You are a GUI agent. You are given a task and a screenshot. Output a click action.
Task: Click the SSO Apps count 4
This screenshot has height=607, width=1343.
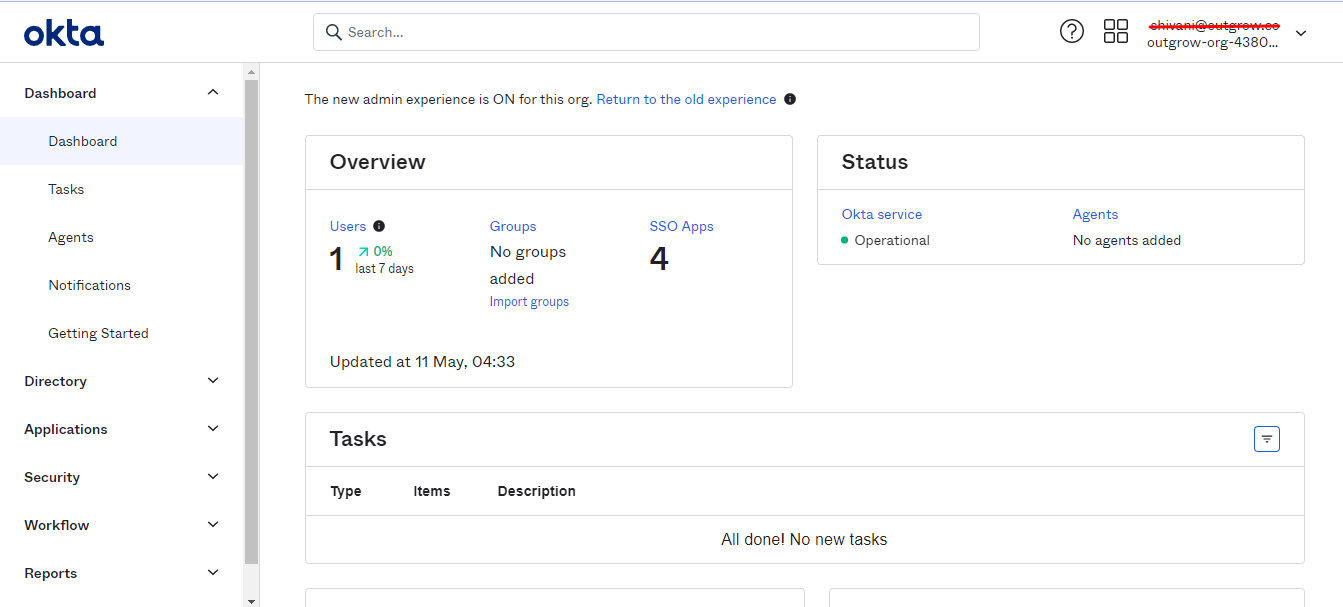[659, 259]
